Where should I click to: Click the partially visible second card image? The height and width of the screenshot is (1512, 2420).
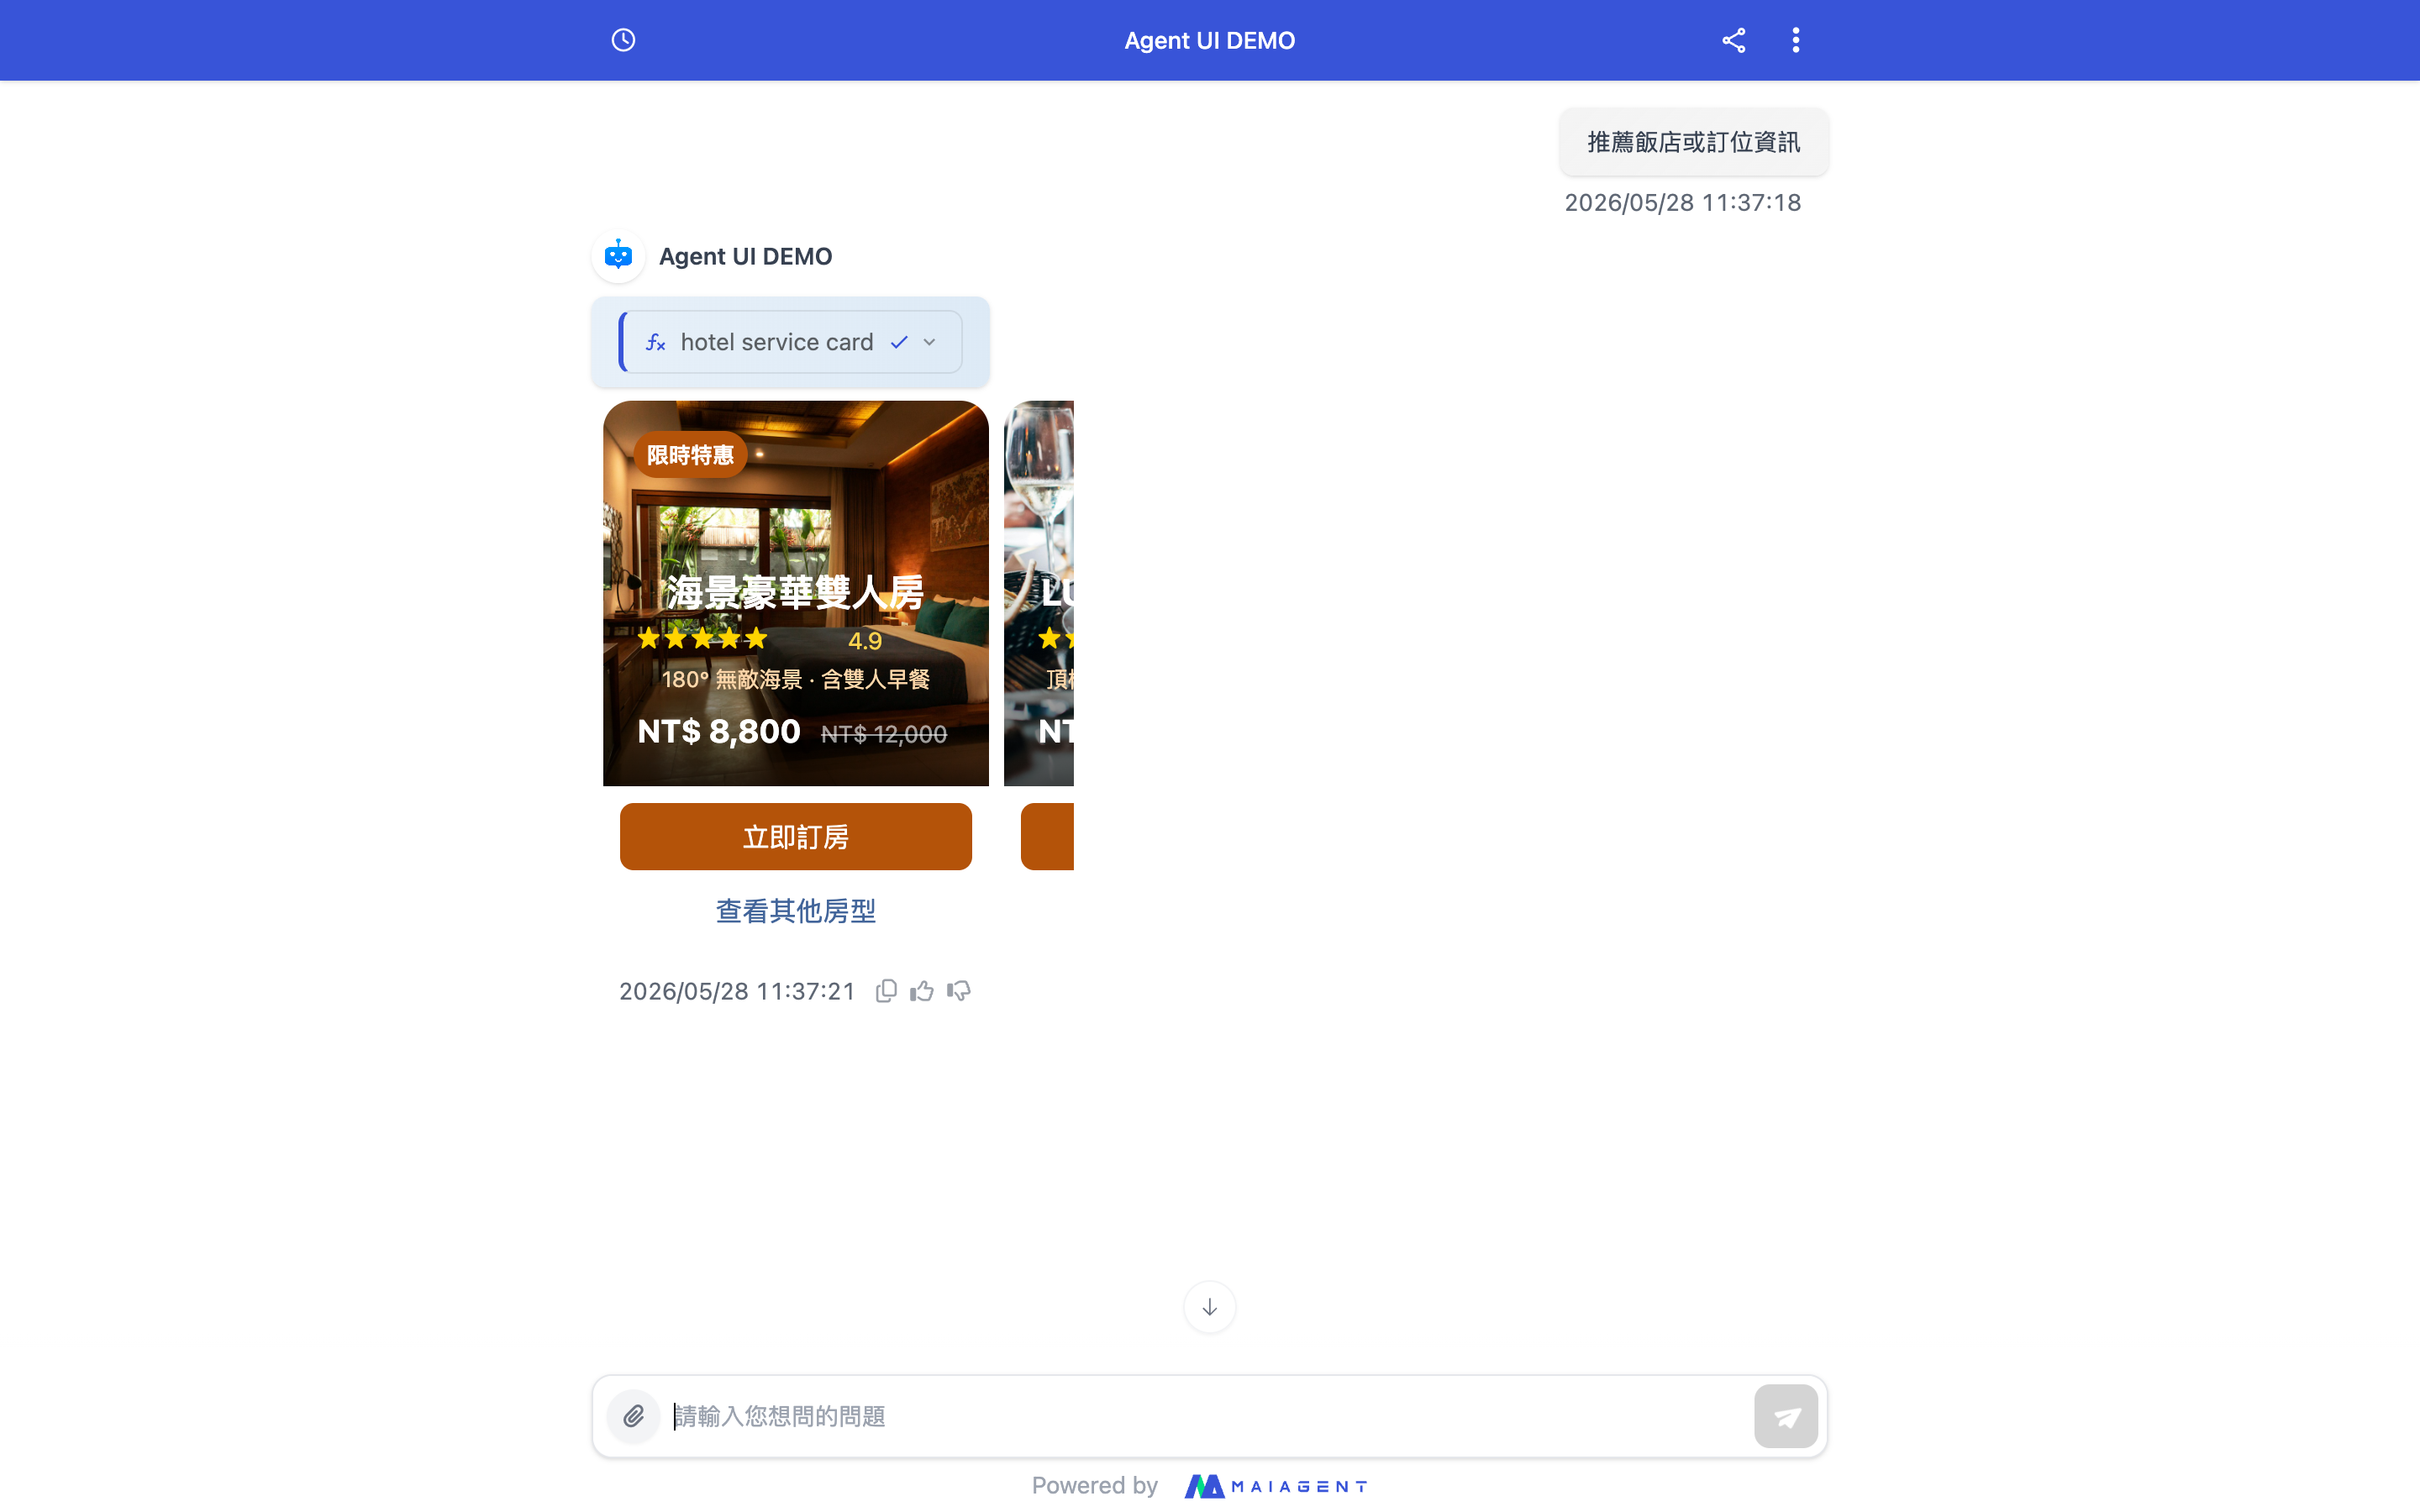pyautogui.click(x=1039, y=593)
